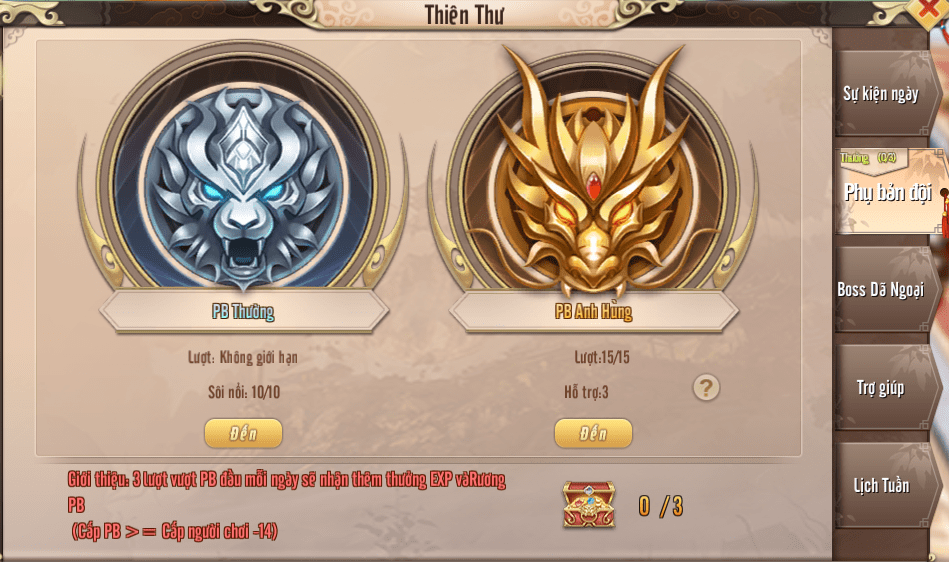
Task: Click Đến button under PB Anh Hùng
Action: (593, 433)
